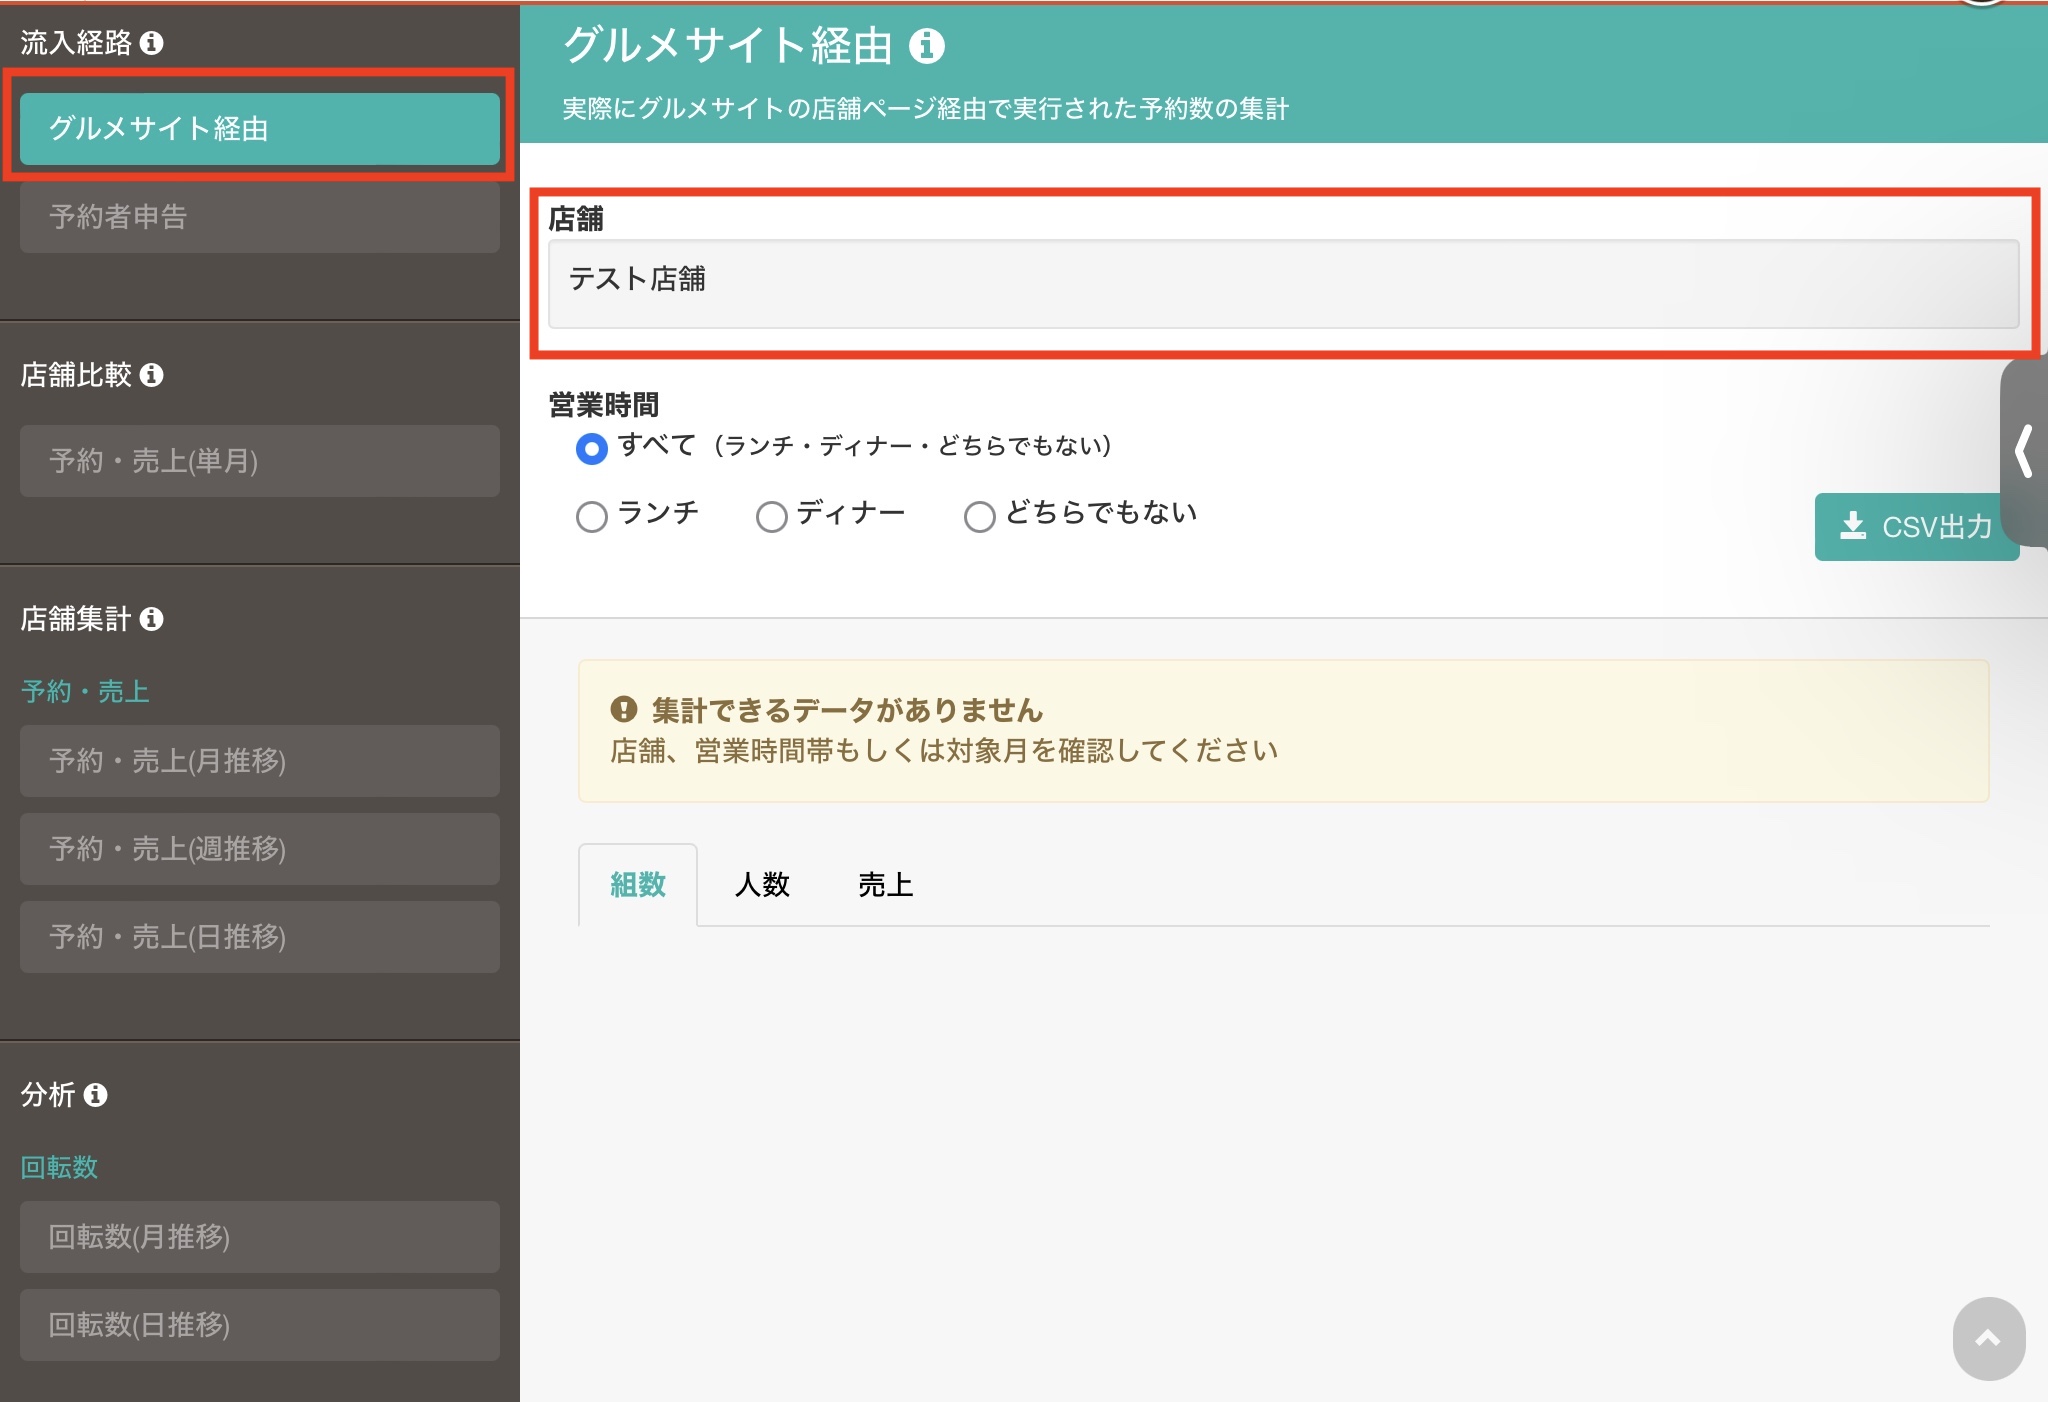Open 予約者申告 in sidebar

click(260, 216)
